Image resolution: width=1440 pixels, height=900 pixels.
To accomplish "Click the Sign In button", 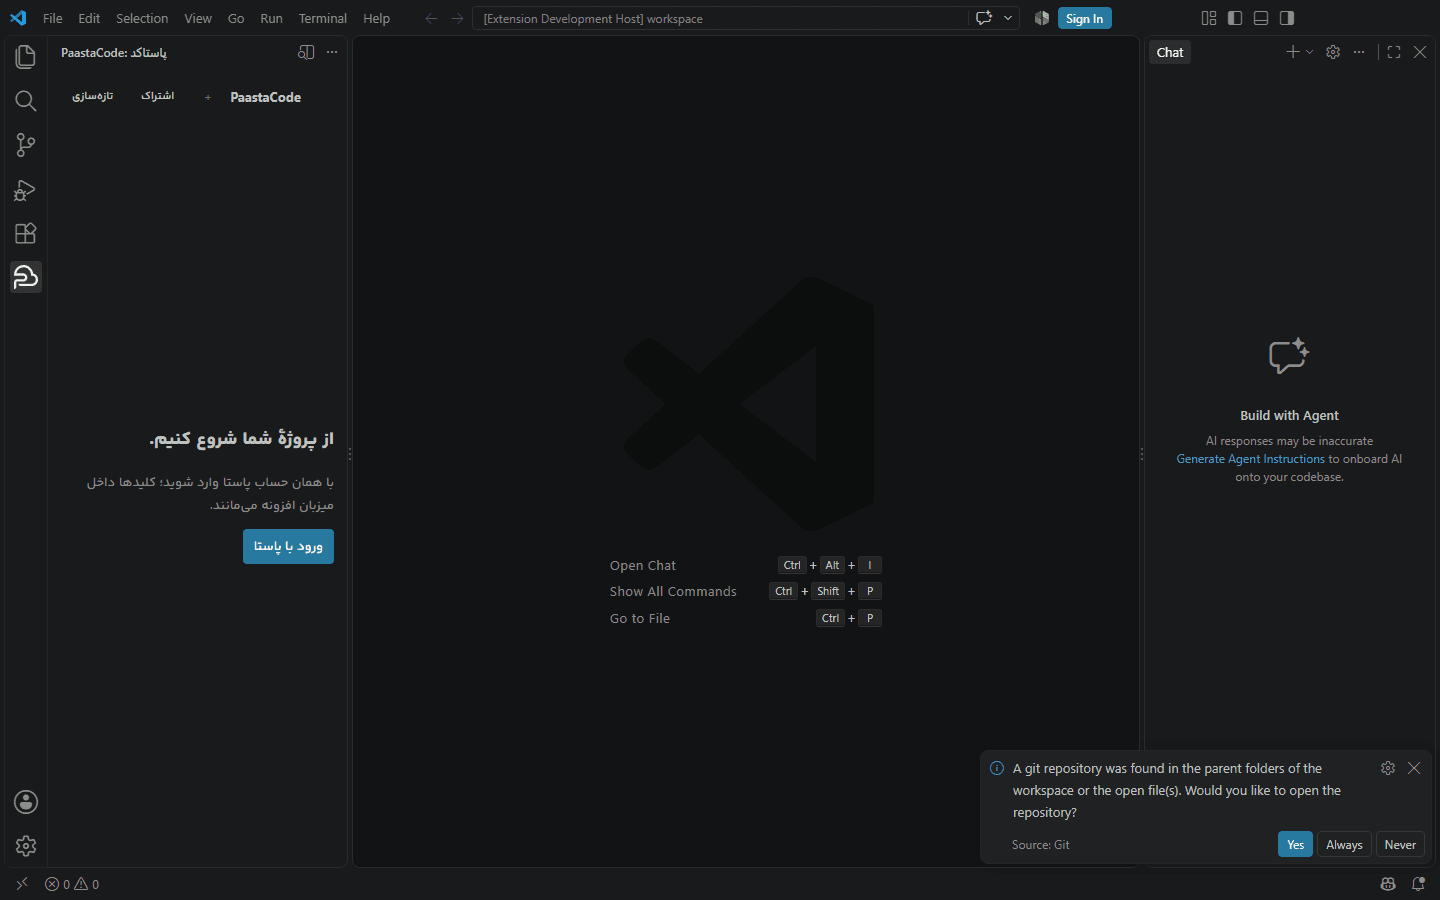I will coord(1084,18).
